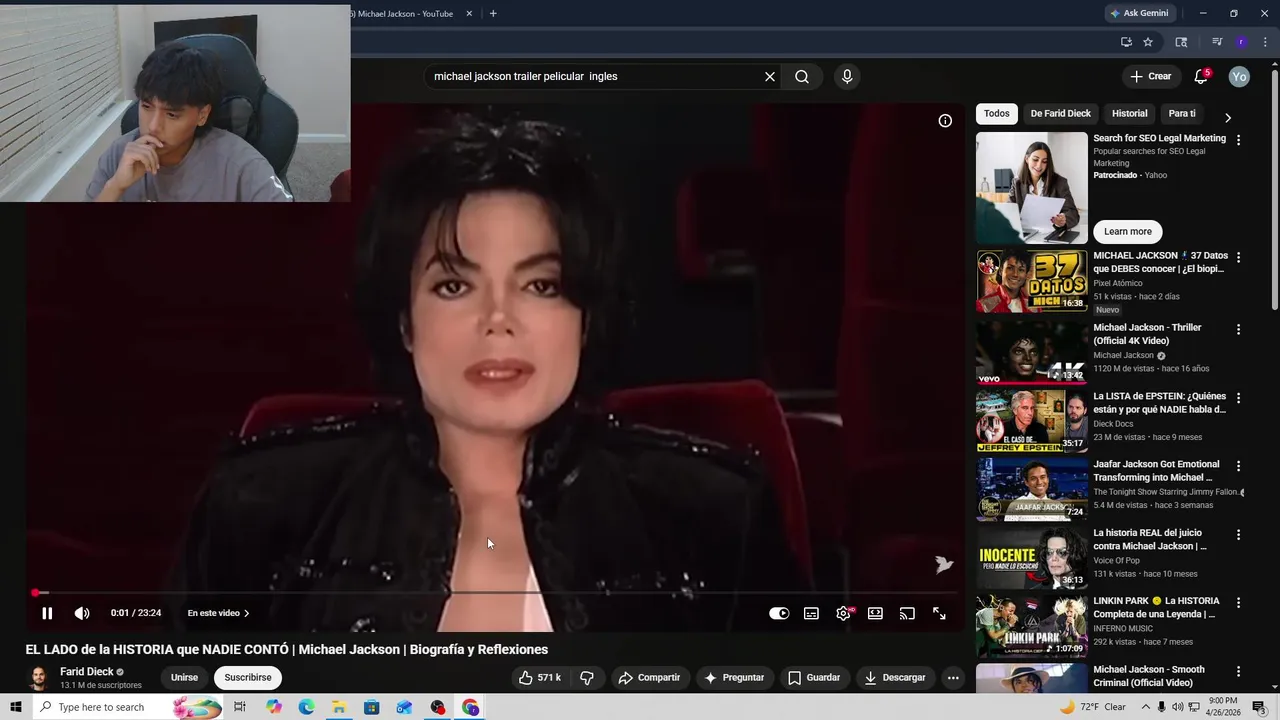Screen dimensions: 1280x720
Task: Mute the video using the speaker icon
Action: 82,613
